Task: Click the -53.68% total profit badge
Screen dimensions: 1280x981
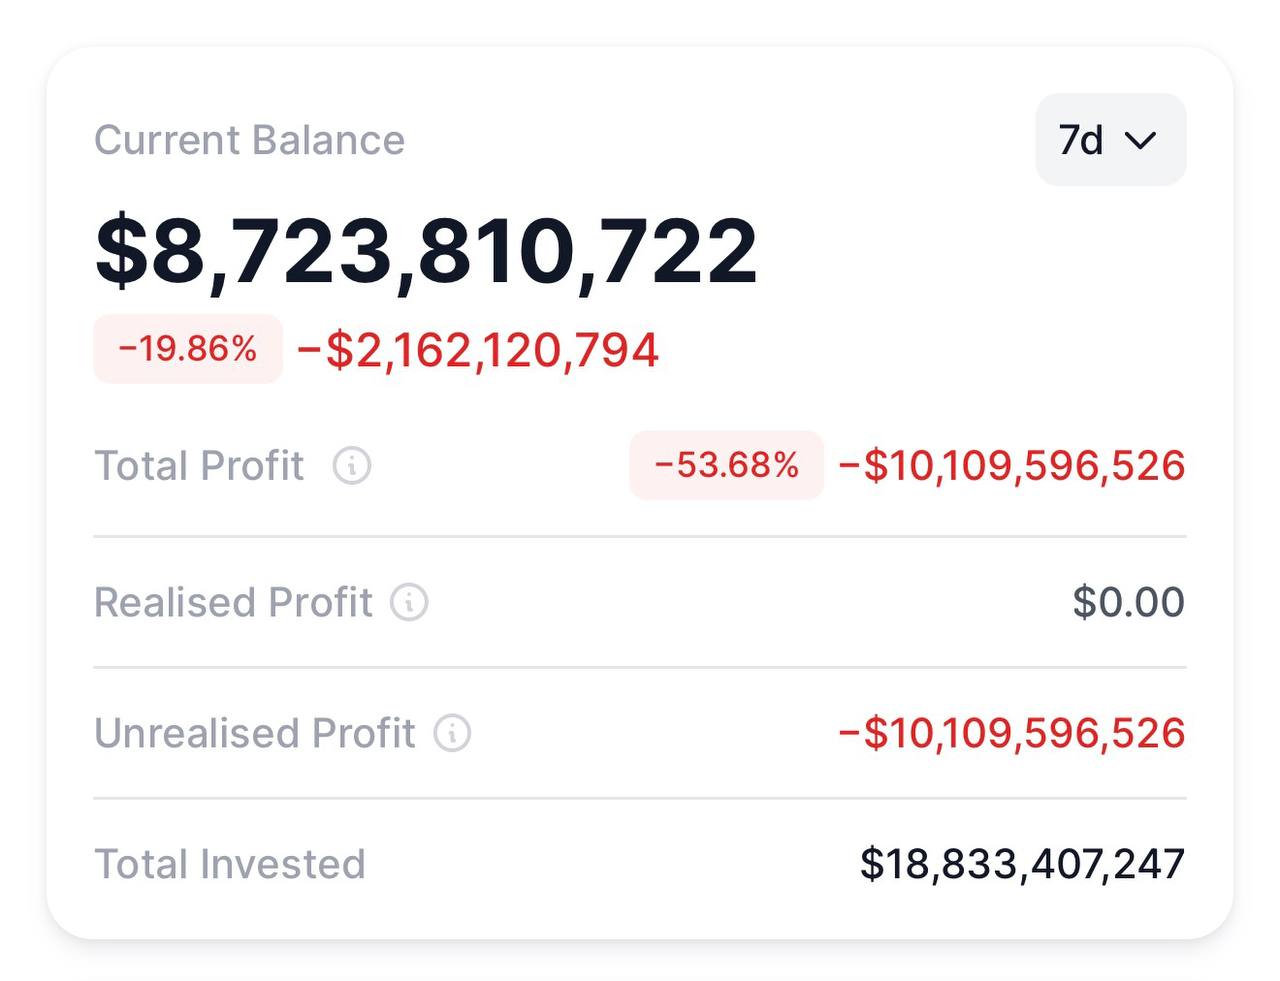Action: [x=726, y=465]
